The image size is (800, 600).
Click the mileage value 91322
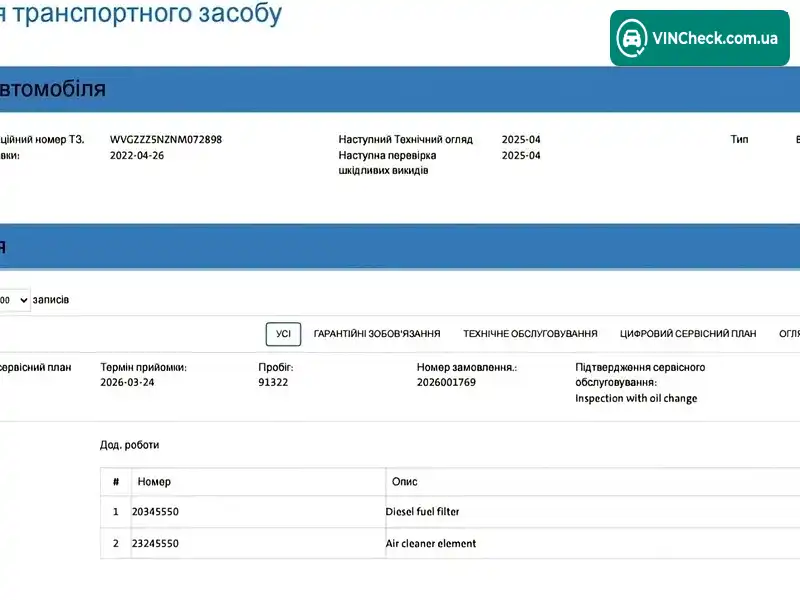pos(273,382)
